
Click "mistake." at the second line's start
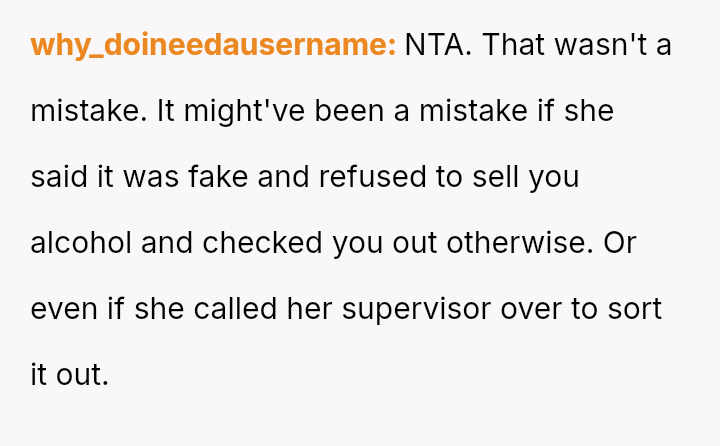88,111
